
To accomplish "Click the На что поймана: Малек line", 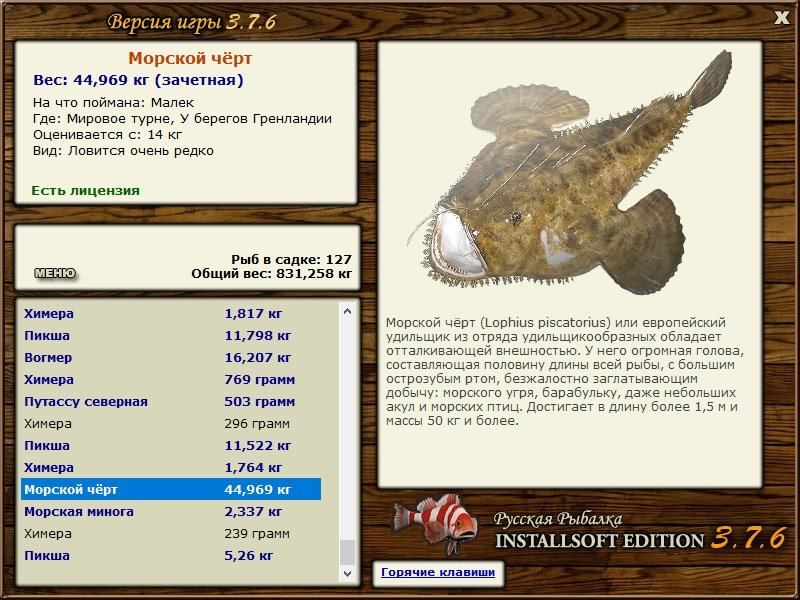I will [113, 103].
